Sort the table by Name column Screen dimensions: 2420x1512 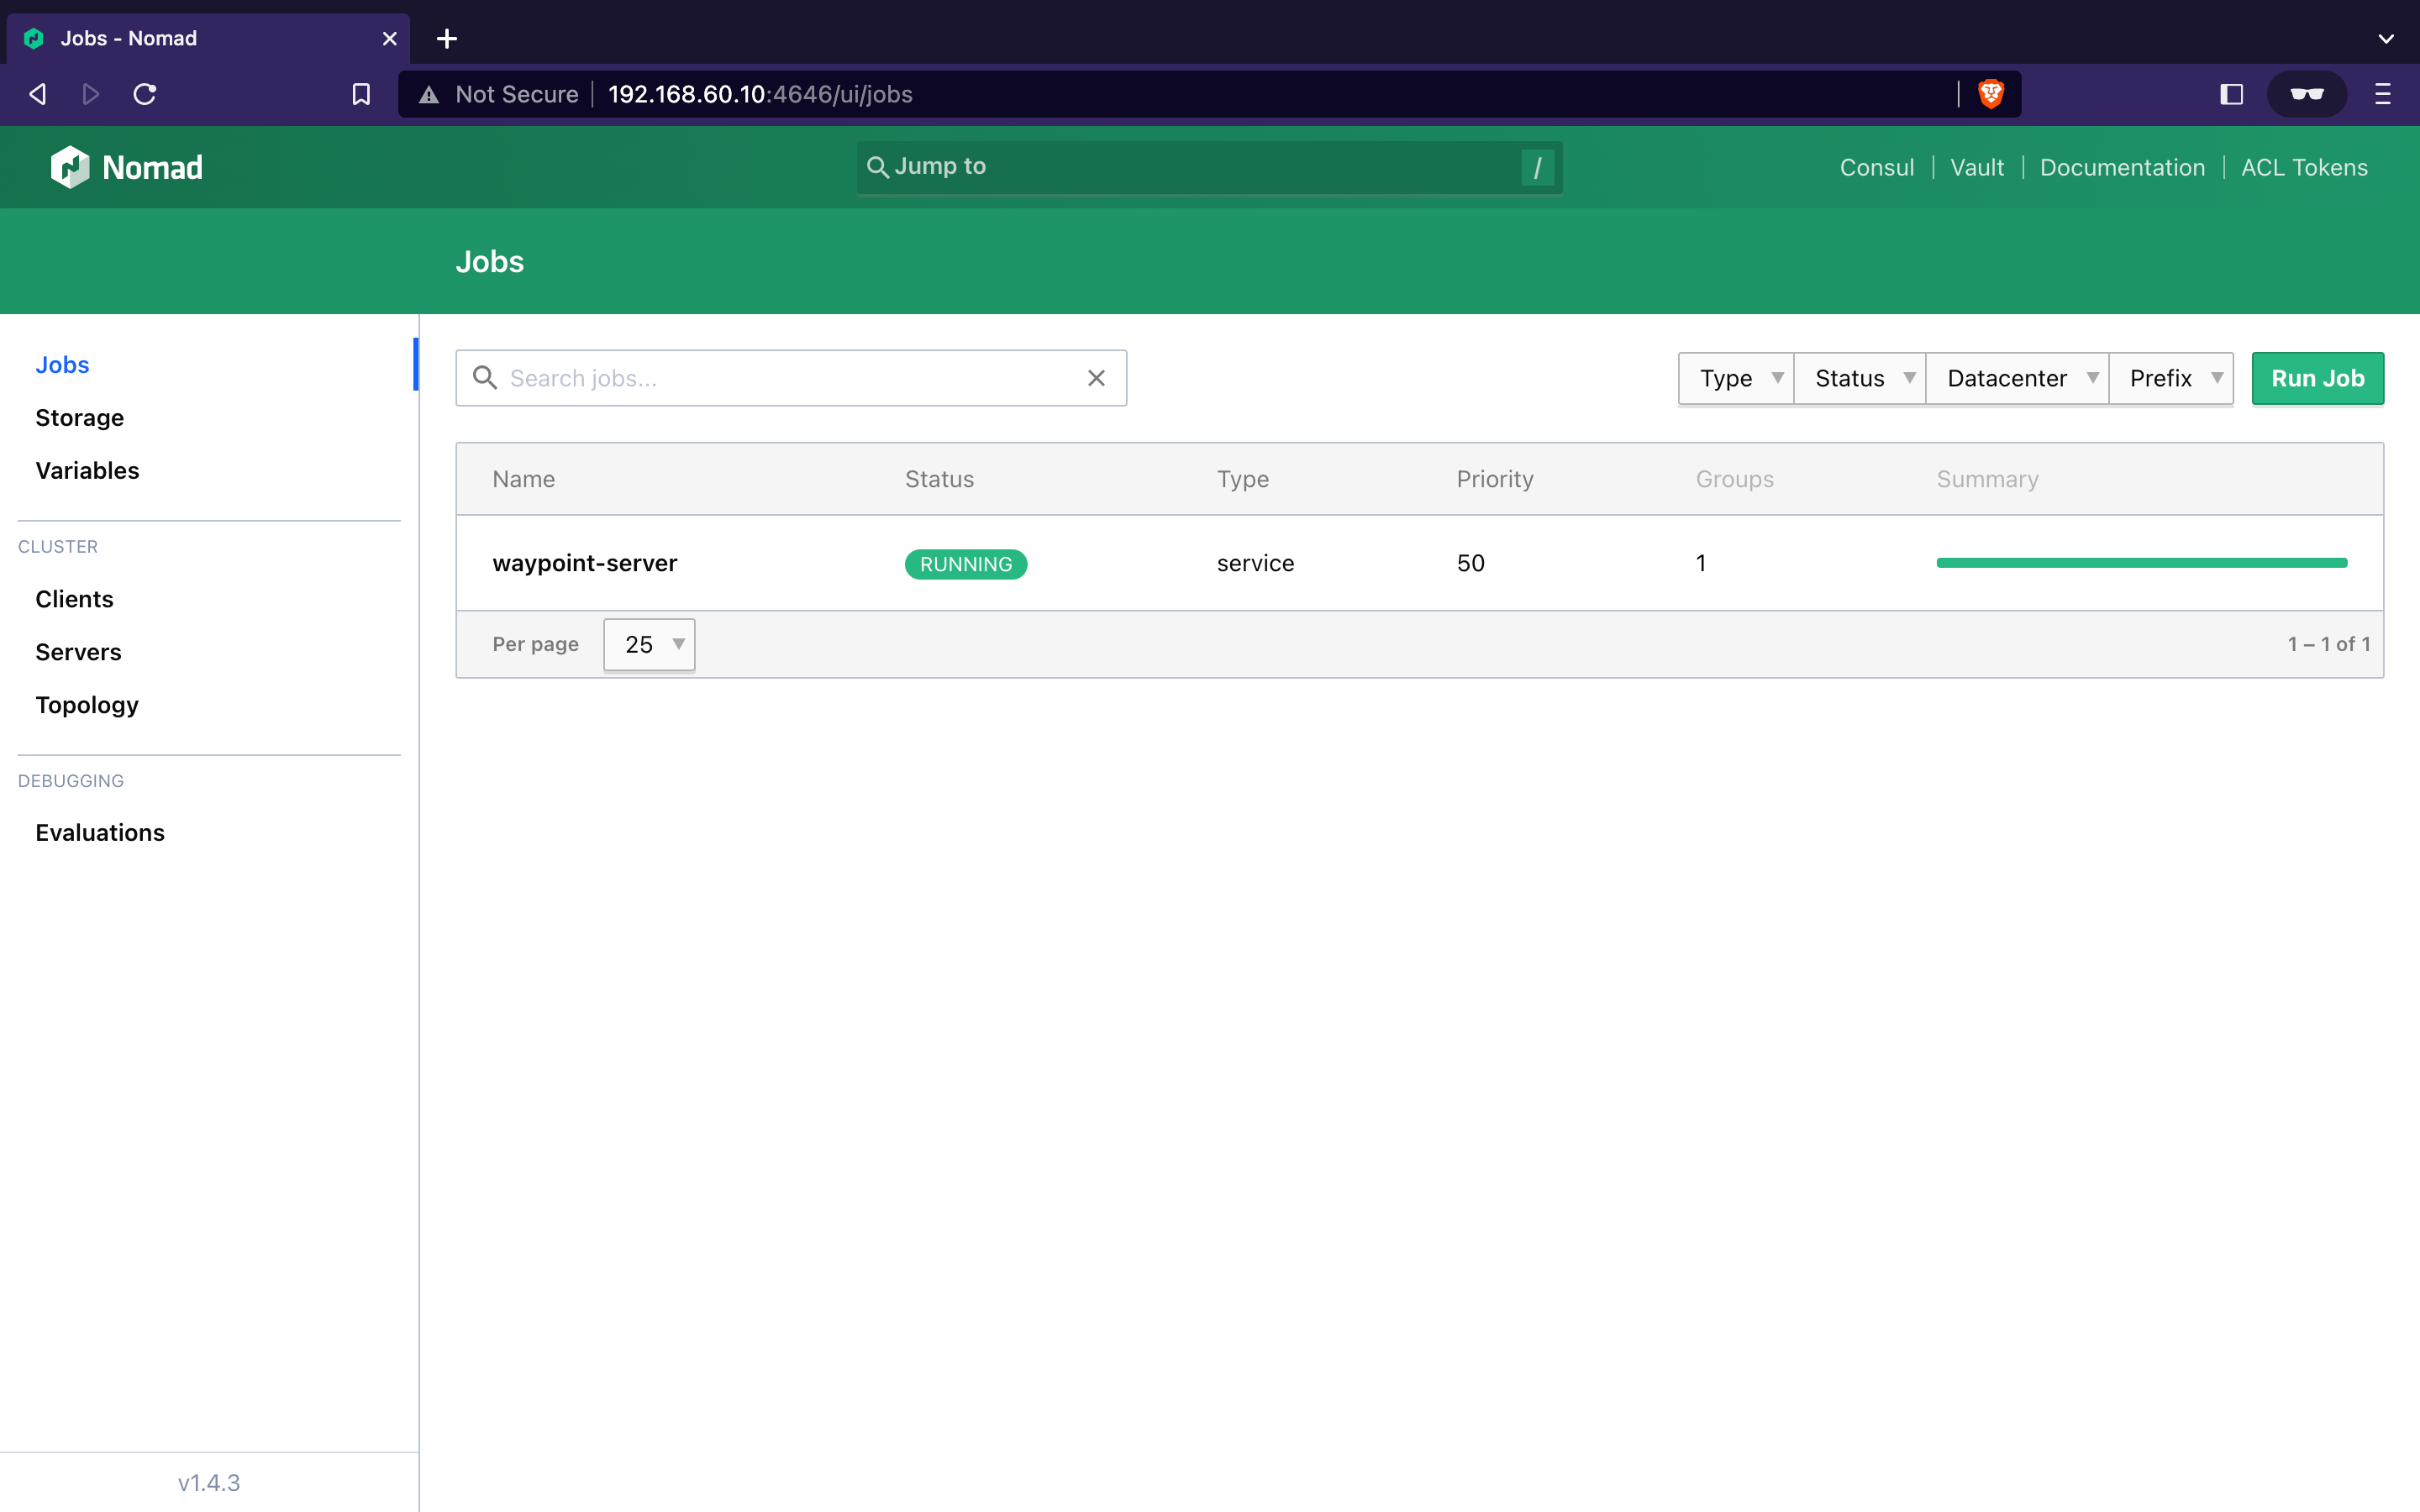(x=523, y=479)
